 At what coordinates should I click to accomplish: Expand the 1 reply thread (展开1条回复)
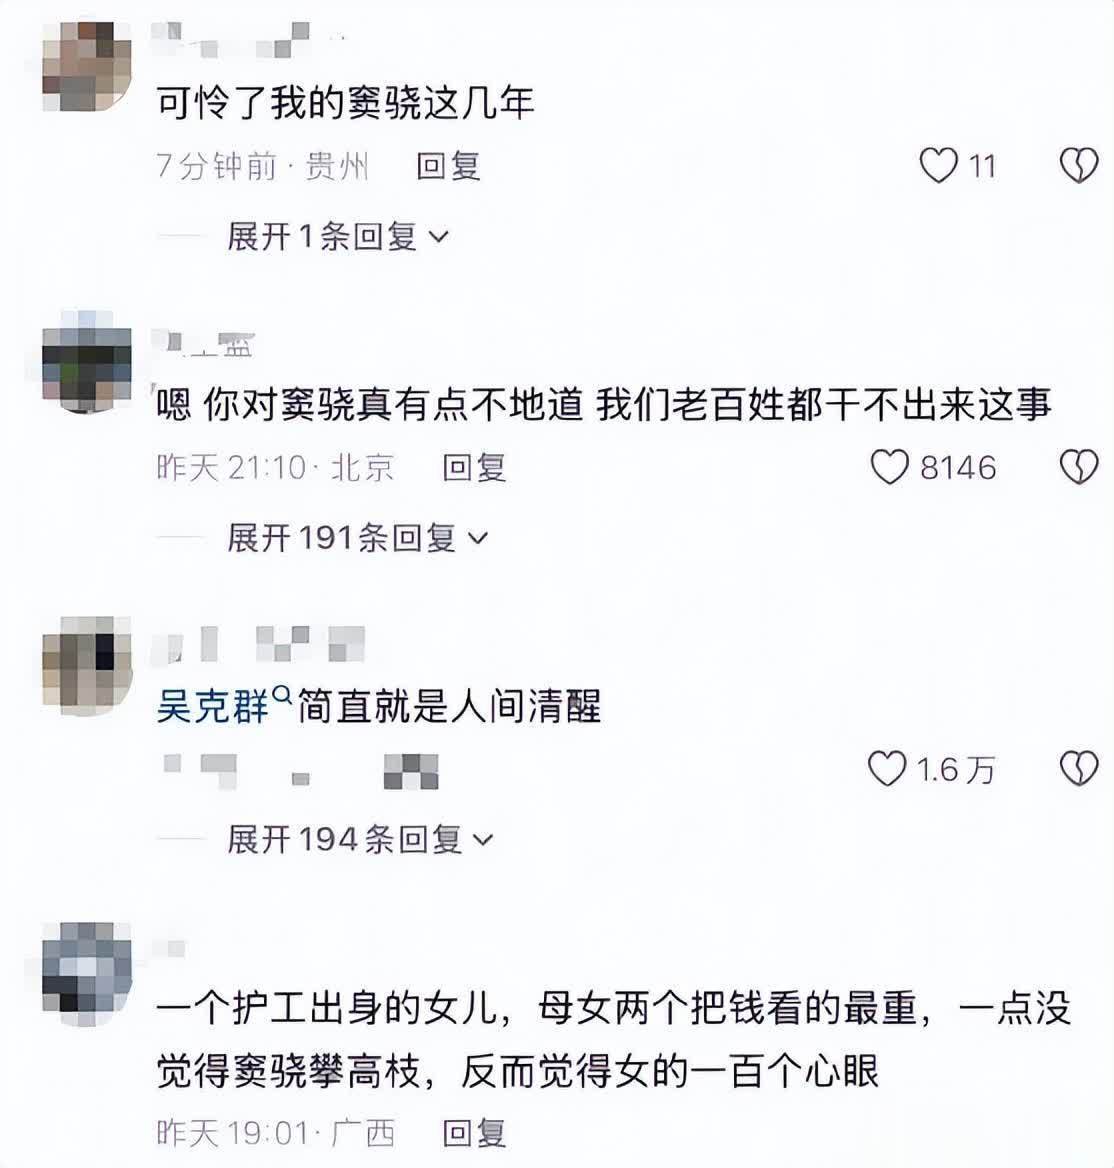338,237
